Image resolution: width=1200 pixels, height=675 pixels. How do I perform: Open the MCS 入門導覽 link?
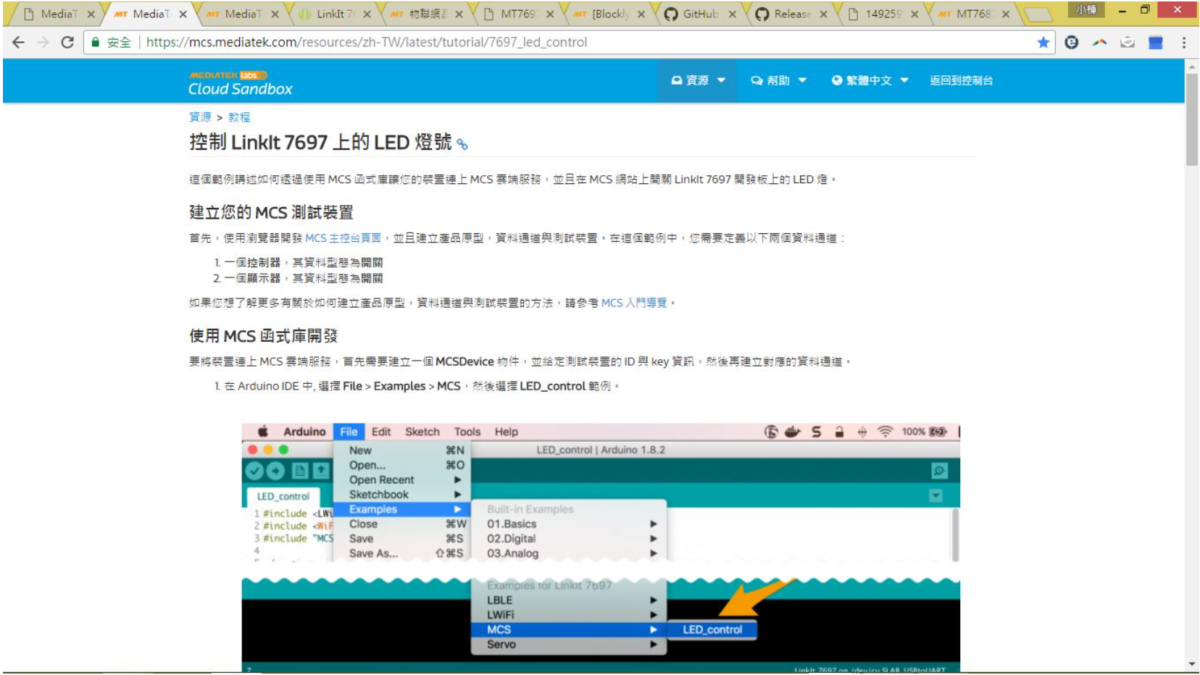click(x=634, y=302)
